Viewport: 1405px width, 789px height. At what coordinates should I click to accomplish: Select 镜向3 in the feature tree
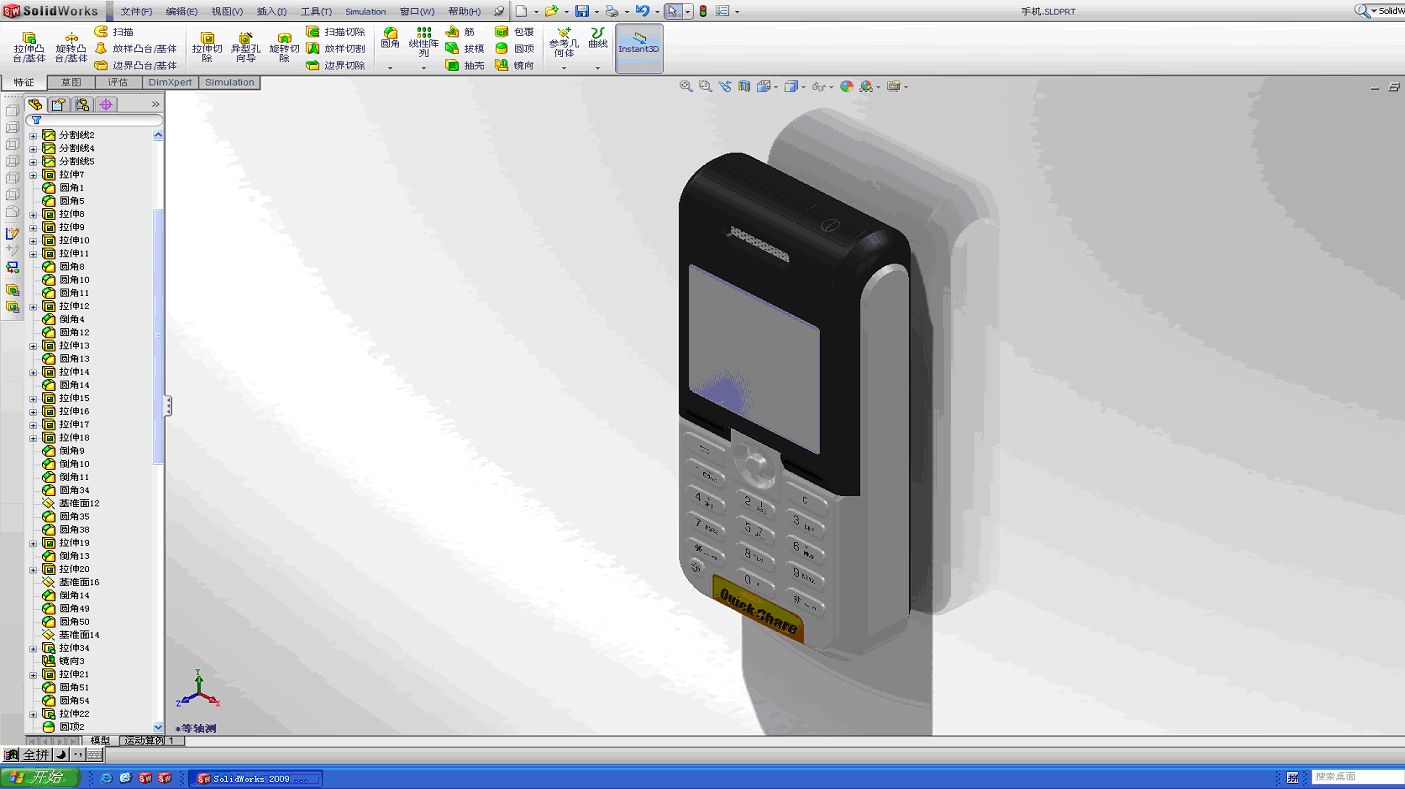[64, 662]
